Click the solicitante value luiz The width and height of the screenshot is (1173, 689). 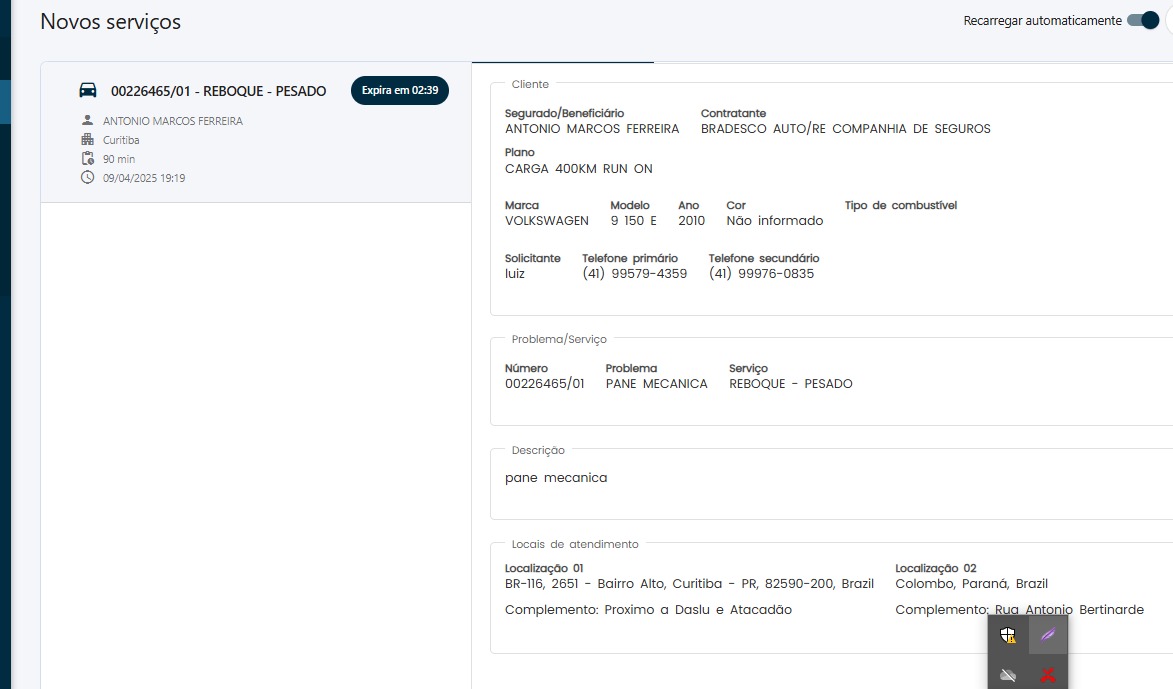click(515, 274)
